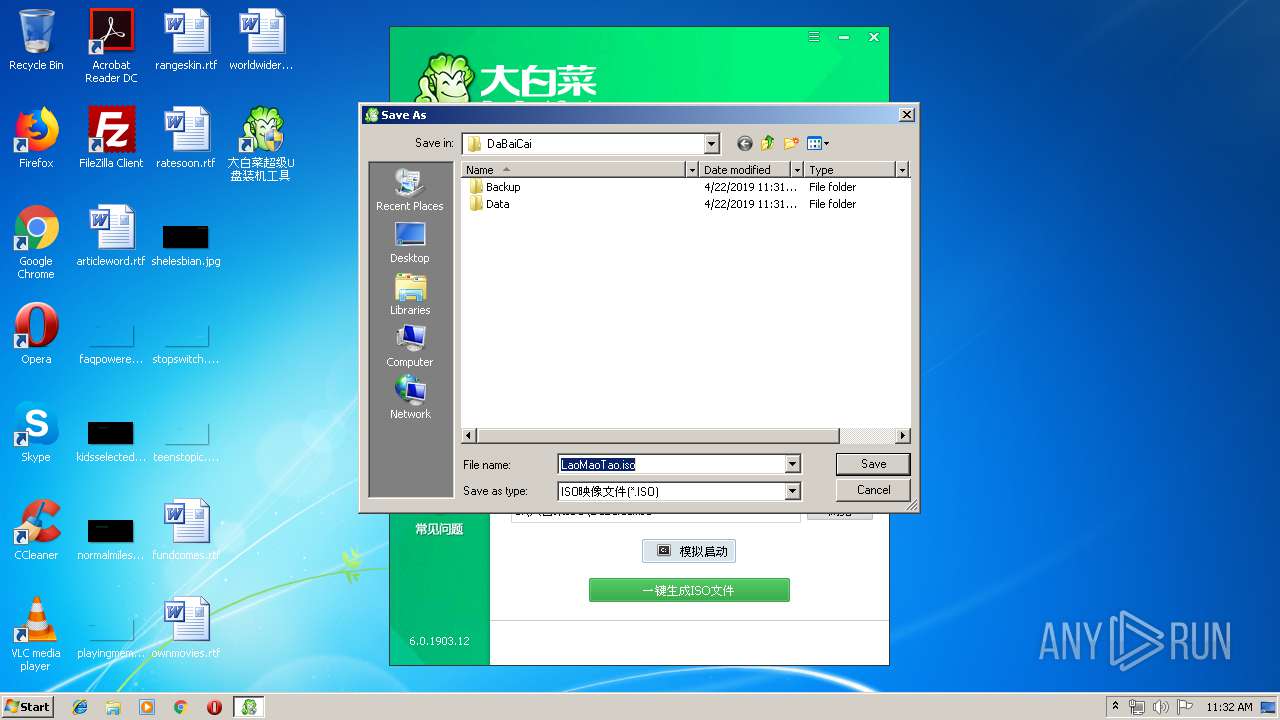Open Opera from the taskbar
This screenshot has width=1280, height=720.
(214, 706)
